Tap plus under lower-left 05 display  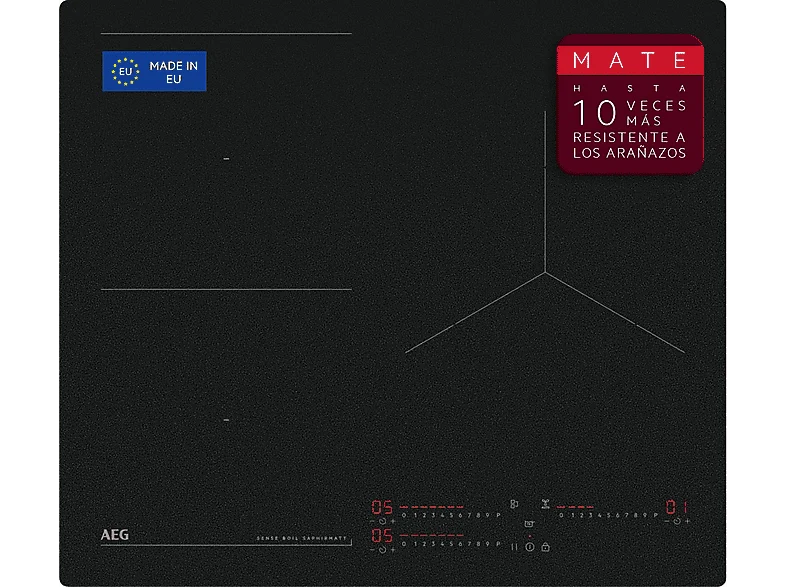point(393,550)
